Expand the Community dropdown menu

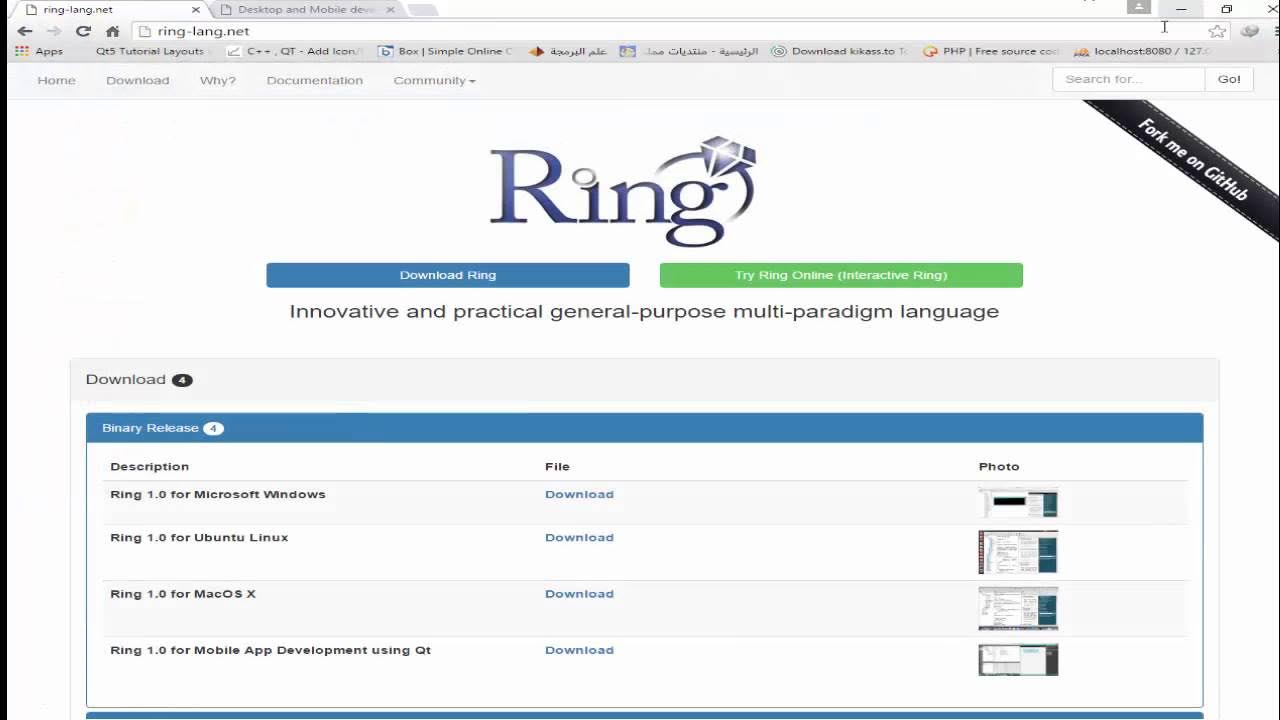[x=434, y=80]
